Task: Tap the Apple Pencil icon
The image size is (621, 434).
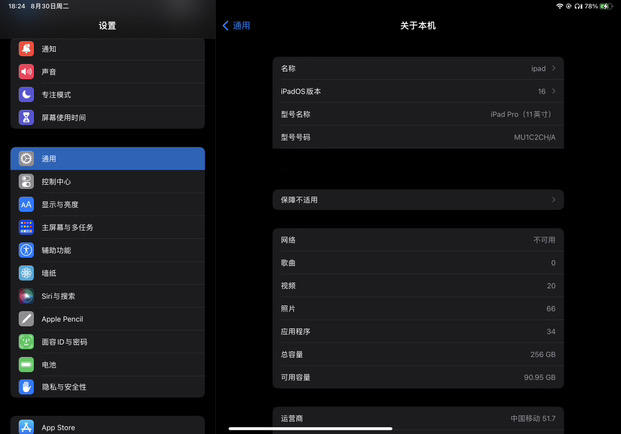Action: 26,319
